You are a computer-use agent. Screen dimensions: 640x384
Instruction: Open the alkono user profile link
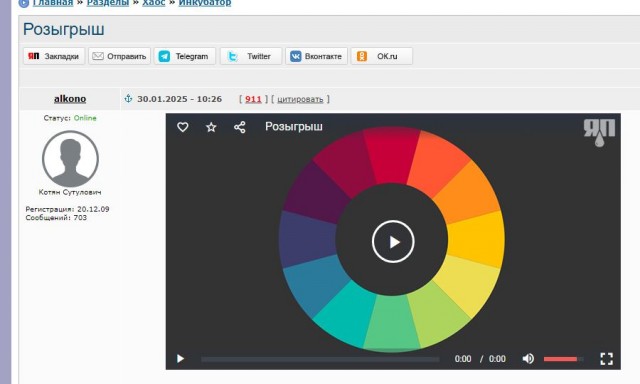70,99
